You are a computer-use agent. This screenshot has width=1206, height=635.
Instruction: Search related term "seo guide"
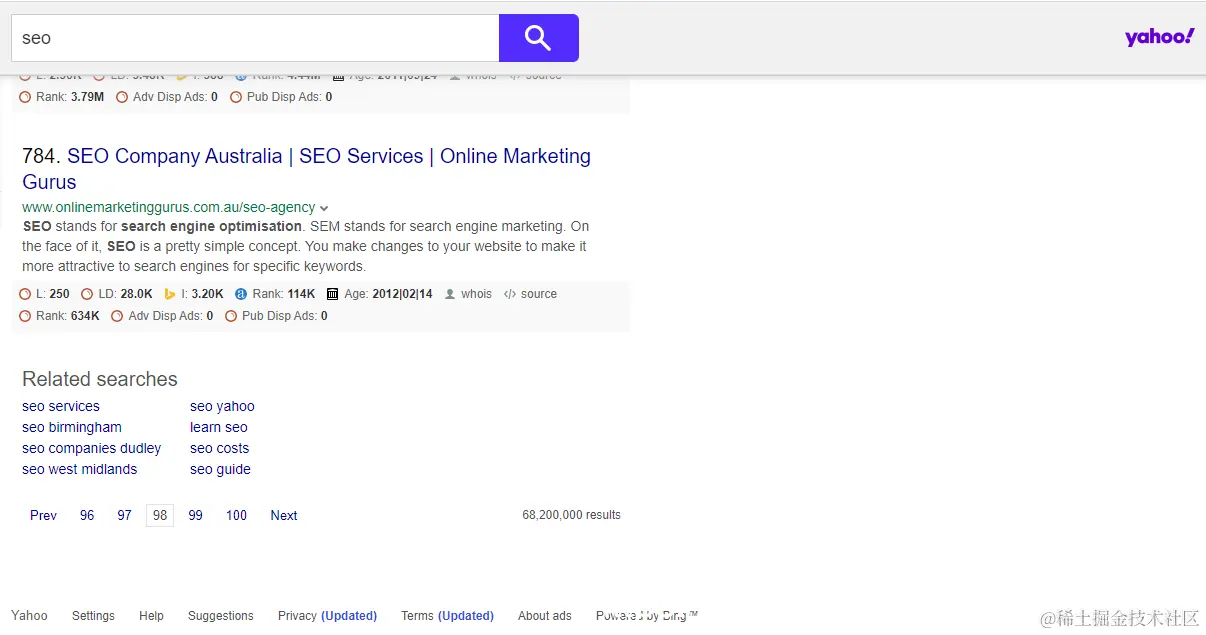click(x=220, y=469)
